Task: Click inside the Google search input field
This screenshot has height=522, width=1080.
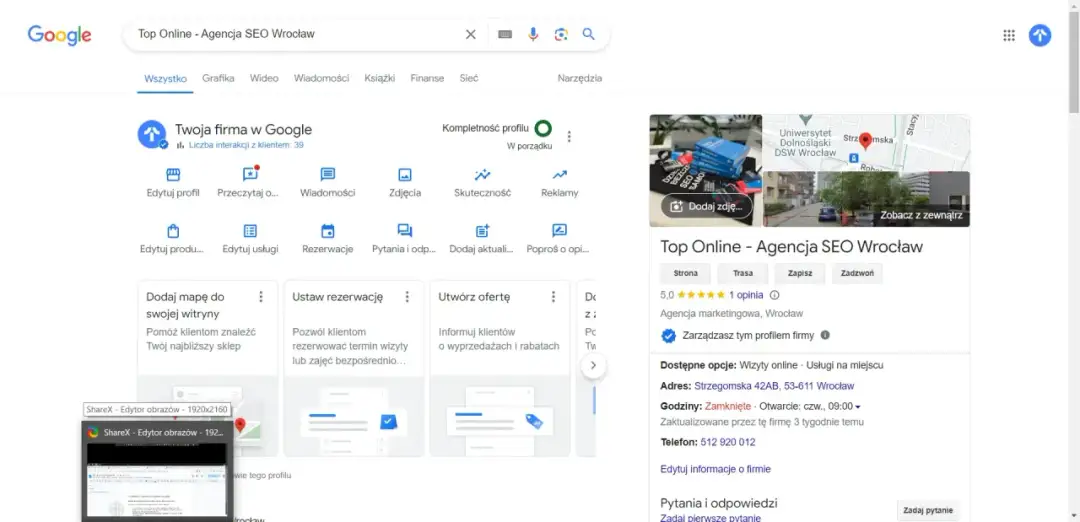Action: 296,34
